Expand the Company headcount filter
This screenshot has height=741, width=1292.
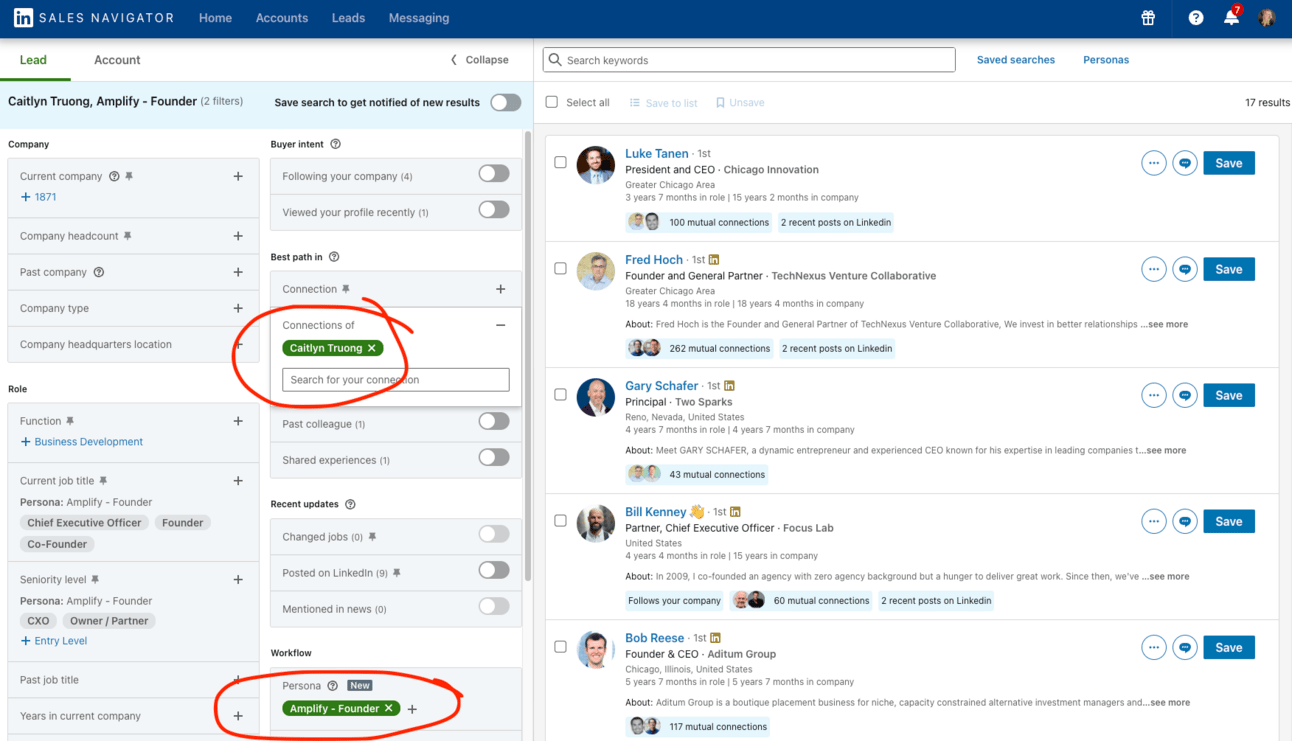238,236
